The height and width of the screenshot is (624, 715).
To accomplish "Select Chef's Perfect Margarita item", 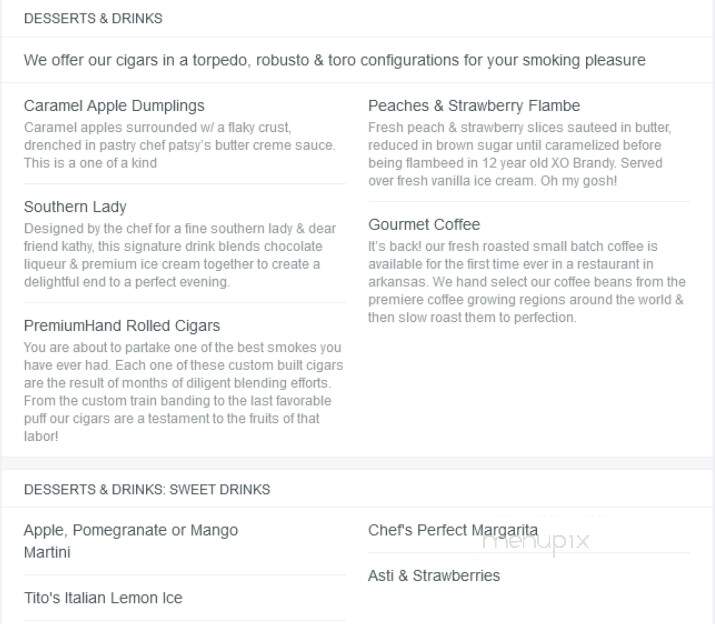I will pos(453,530).
